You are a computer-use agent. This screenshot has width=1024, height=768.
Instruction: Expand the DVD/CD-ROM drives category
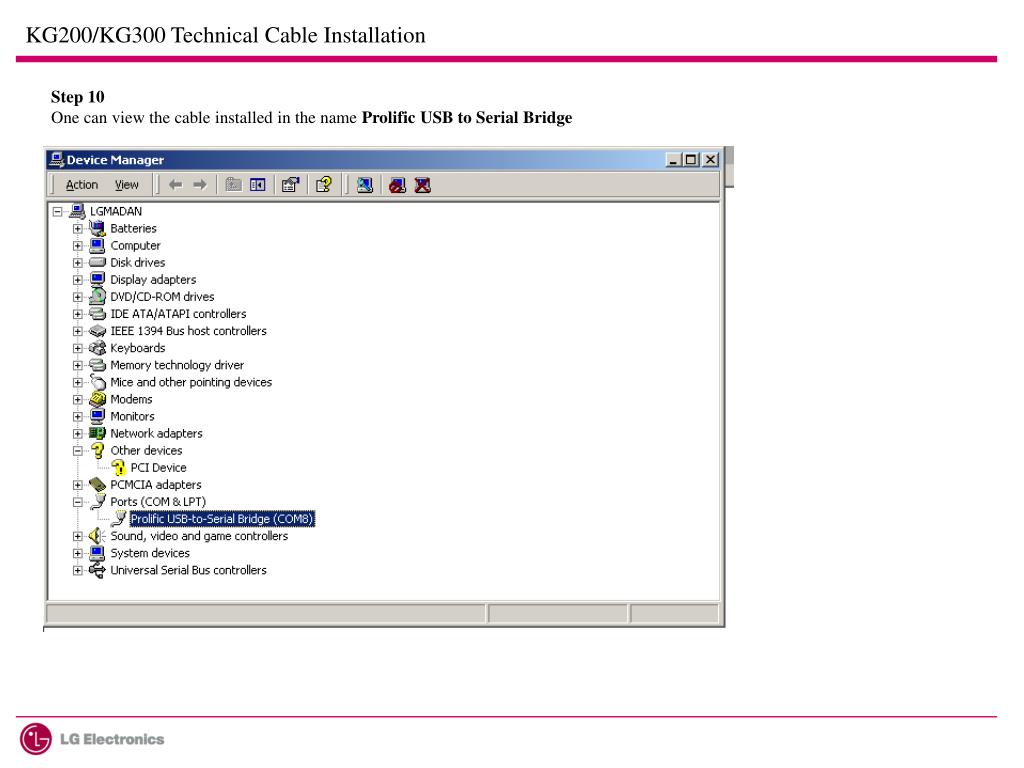coord(78,297)
